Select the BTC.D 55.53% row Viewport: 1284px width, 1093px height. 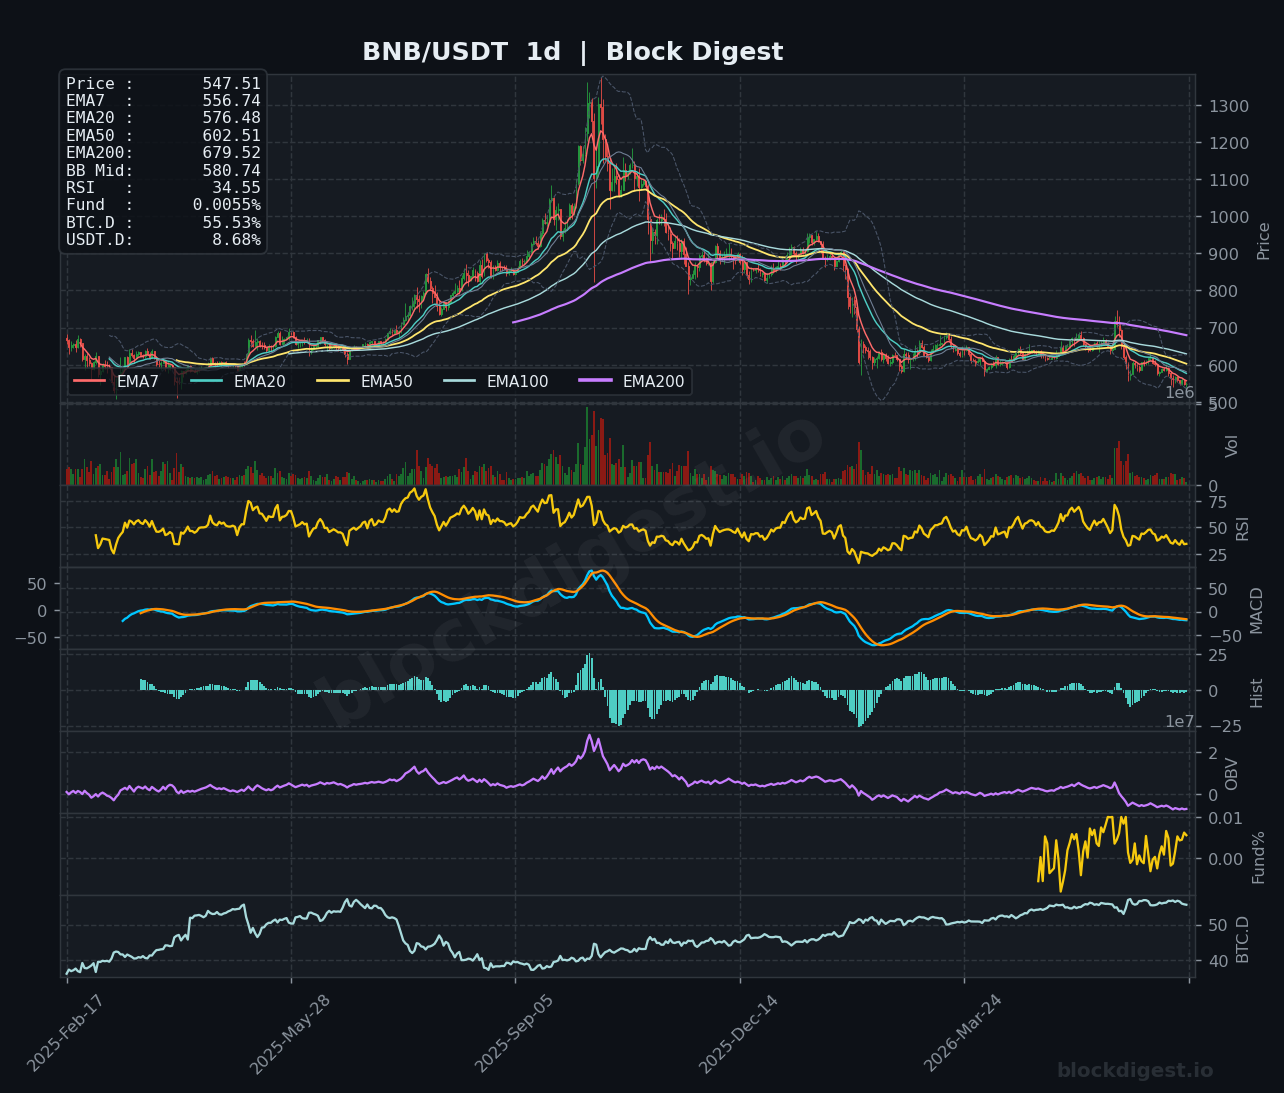pos(163,222)
